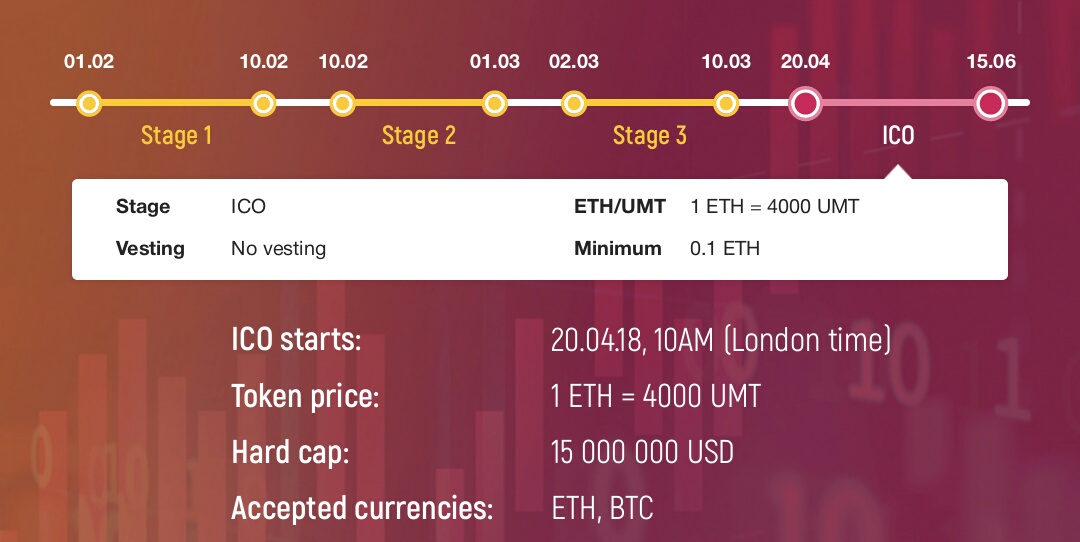
Task: Click the Hard cap "15 000 000 USD" text
Action: [642, 452]
